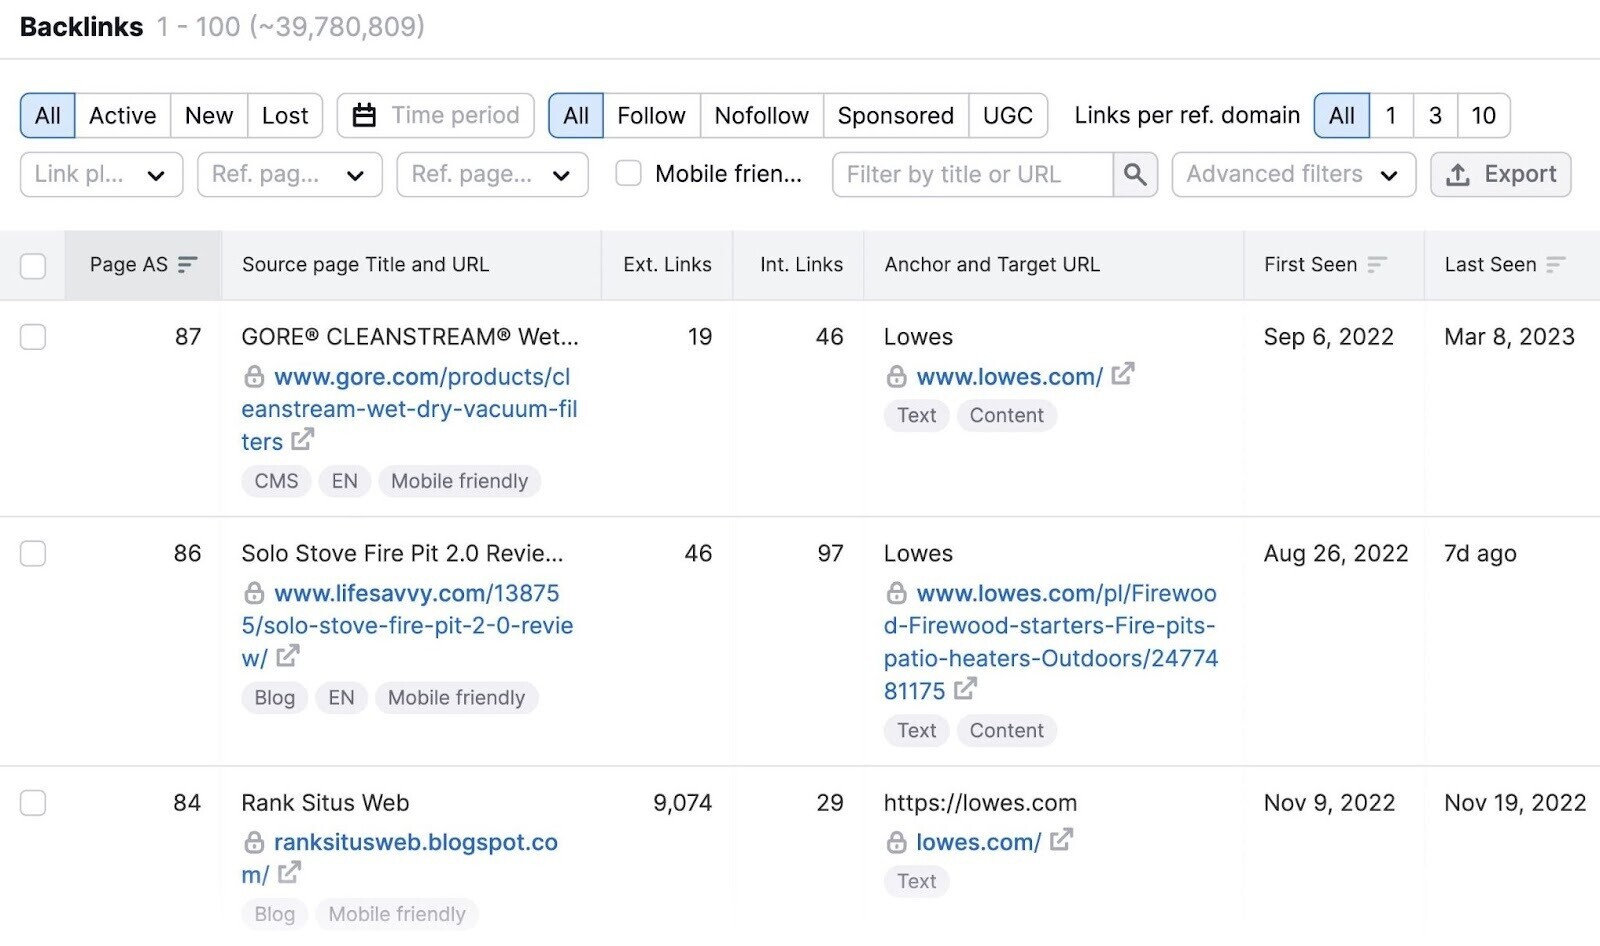This screenshot has width=1600, height=946.
Task: Select Follow link type tab
Action: [x=651, y=115]
